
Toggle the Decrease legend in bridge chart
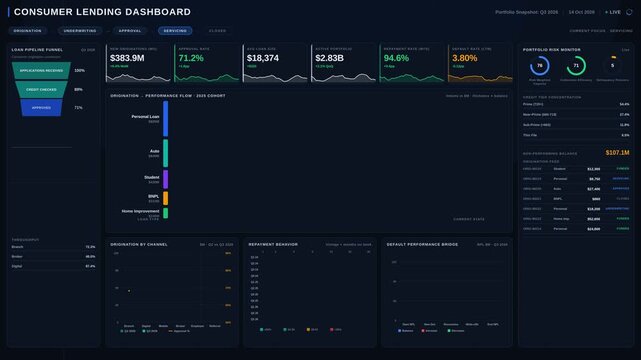[456, 331]
